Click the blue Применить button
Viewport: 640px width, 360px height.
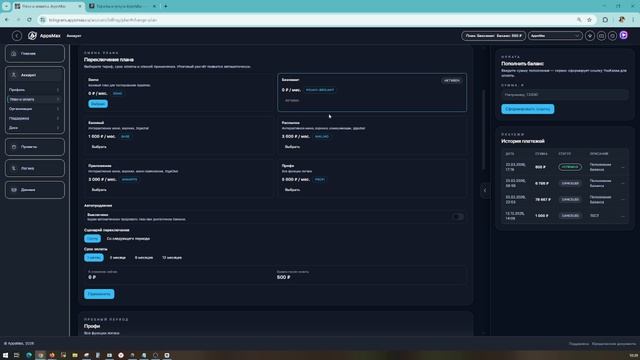point(99,294)
